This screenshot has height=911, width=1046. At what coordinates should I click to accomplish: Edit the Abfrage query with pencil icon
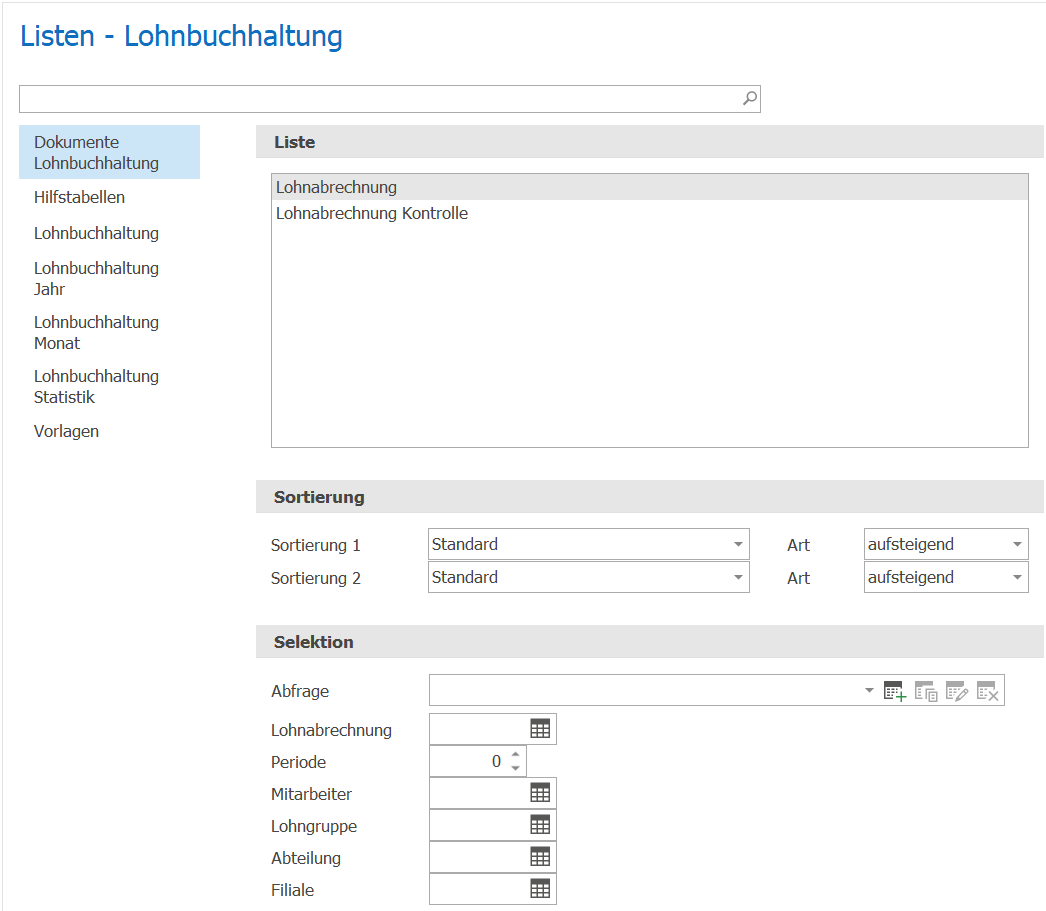click(957, 691)
